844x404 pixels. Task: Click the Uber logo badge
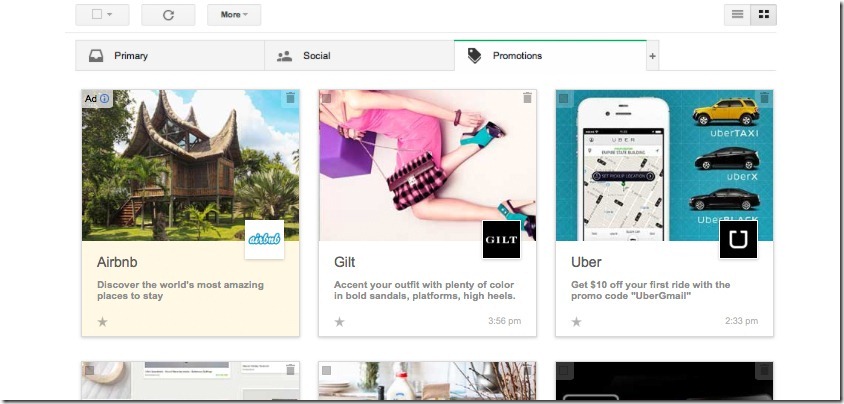738,239
